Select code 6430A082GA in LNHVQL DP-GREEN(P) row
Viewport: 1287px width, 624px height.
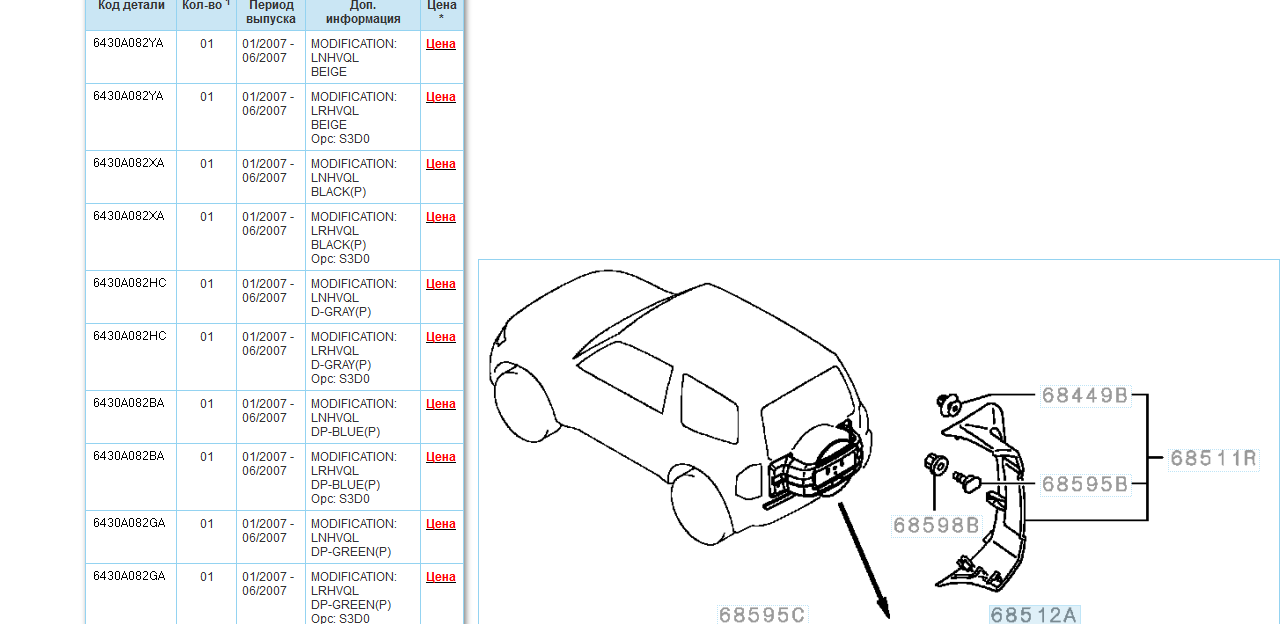click(x=129, y=524)
